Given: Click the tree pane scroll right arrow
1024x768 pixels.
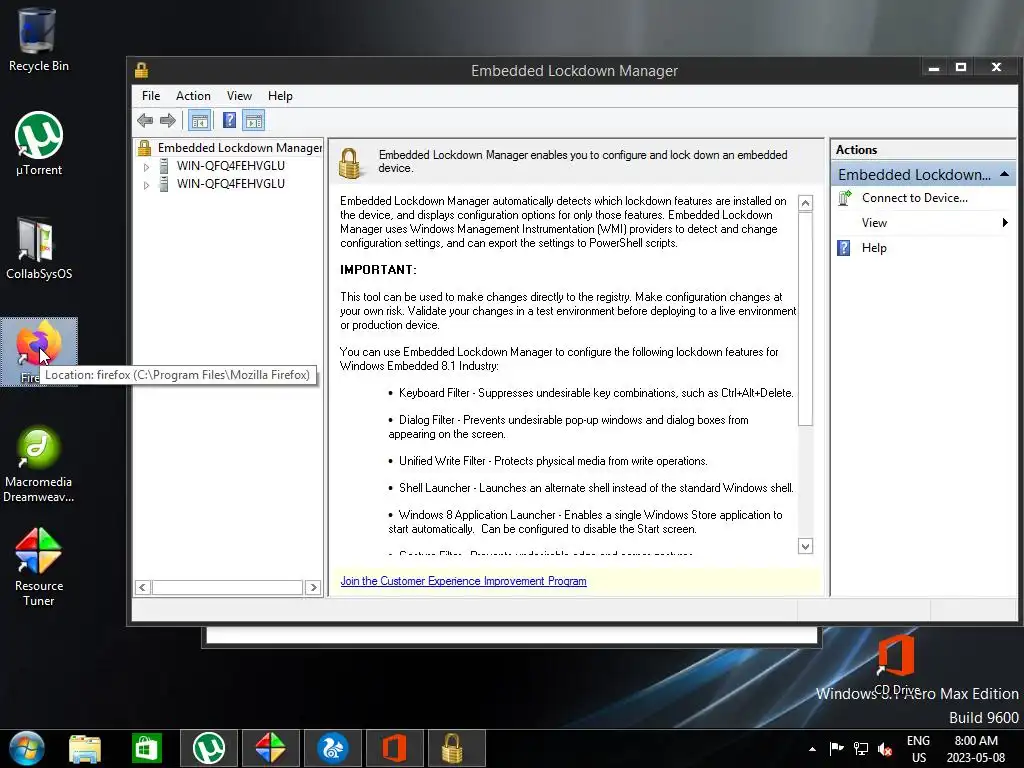Looking at the screenshot, I should pos(313,587).
